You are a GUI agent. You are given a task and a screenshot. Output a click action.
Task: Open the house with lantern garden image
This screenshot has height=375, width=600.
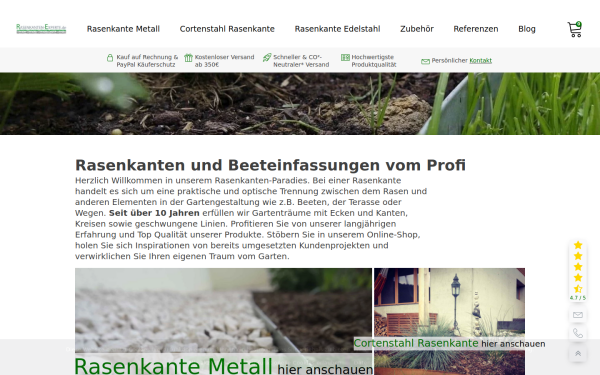coord(450,302)
